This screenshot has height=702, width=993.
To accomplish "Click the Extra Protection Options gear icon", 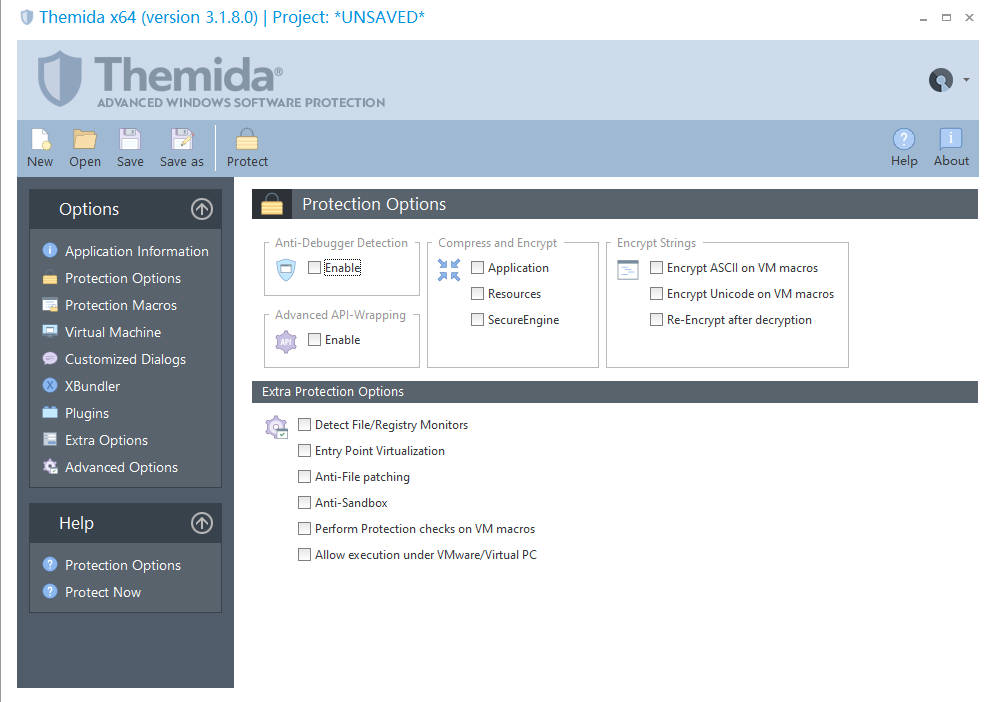I will tap(277, 427).
